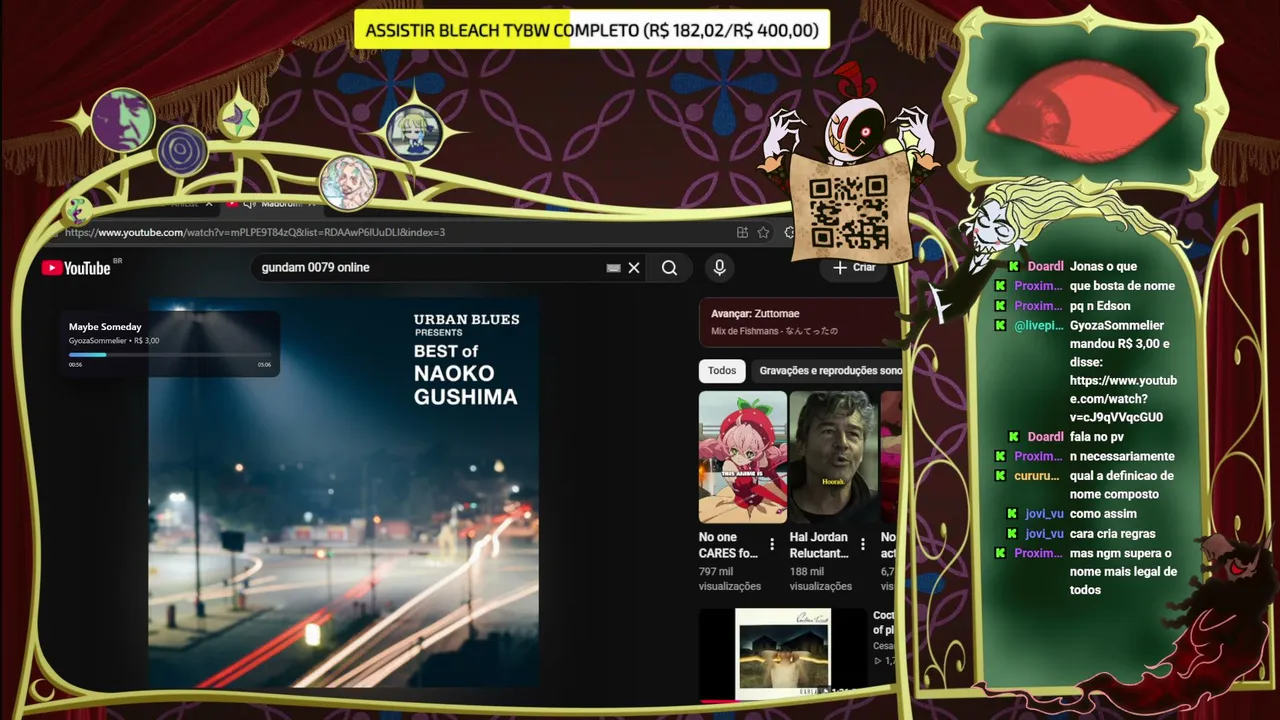Viewport: 1280px width, 720px height.
Task: Open the album cover video thumbnail below the shorts
Action: 783,654
